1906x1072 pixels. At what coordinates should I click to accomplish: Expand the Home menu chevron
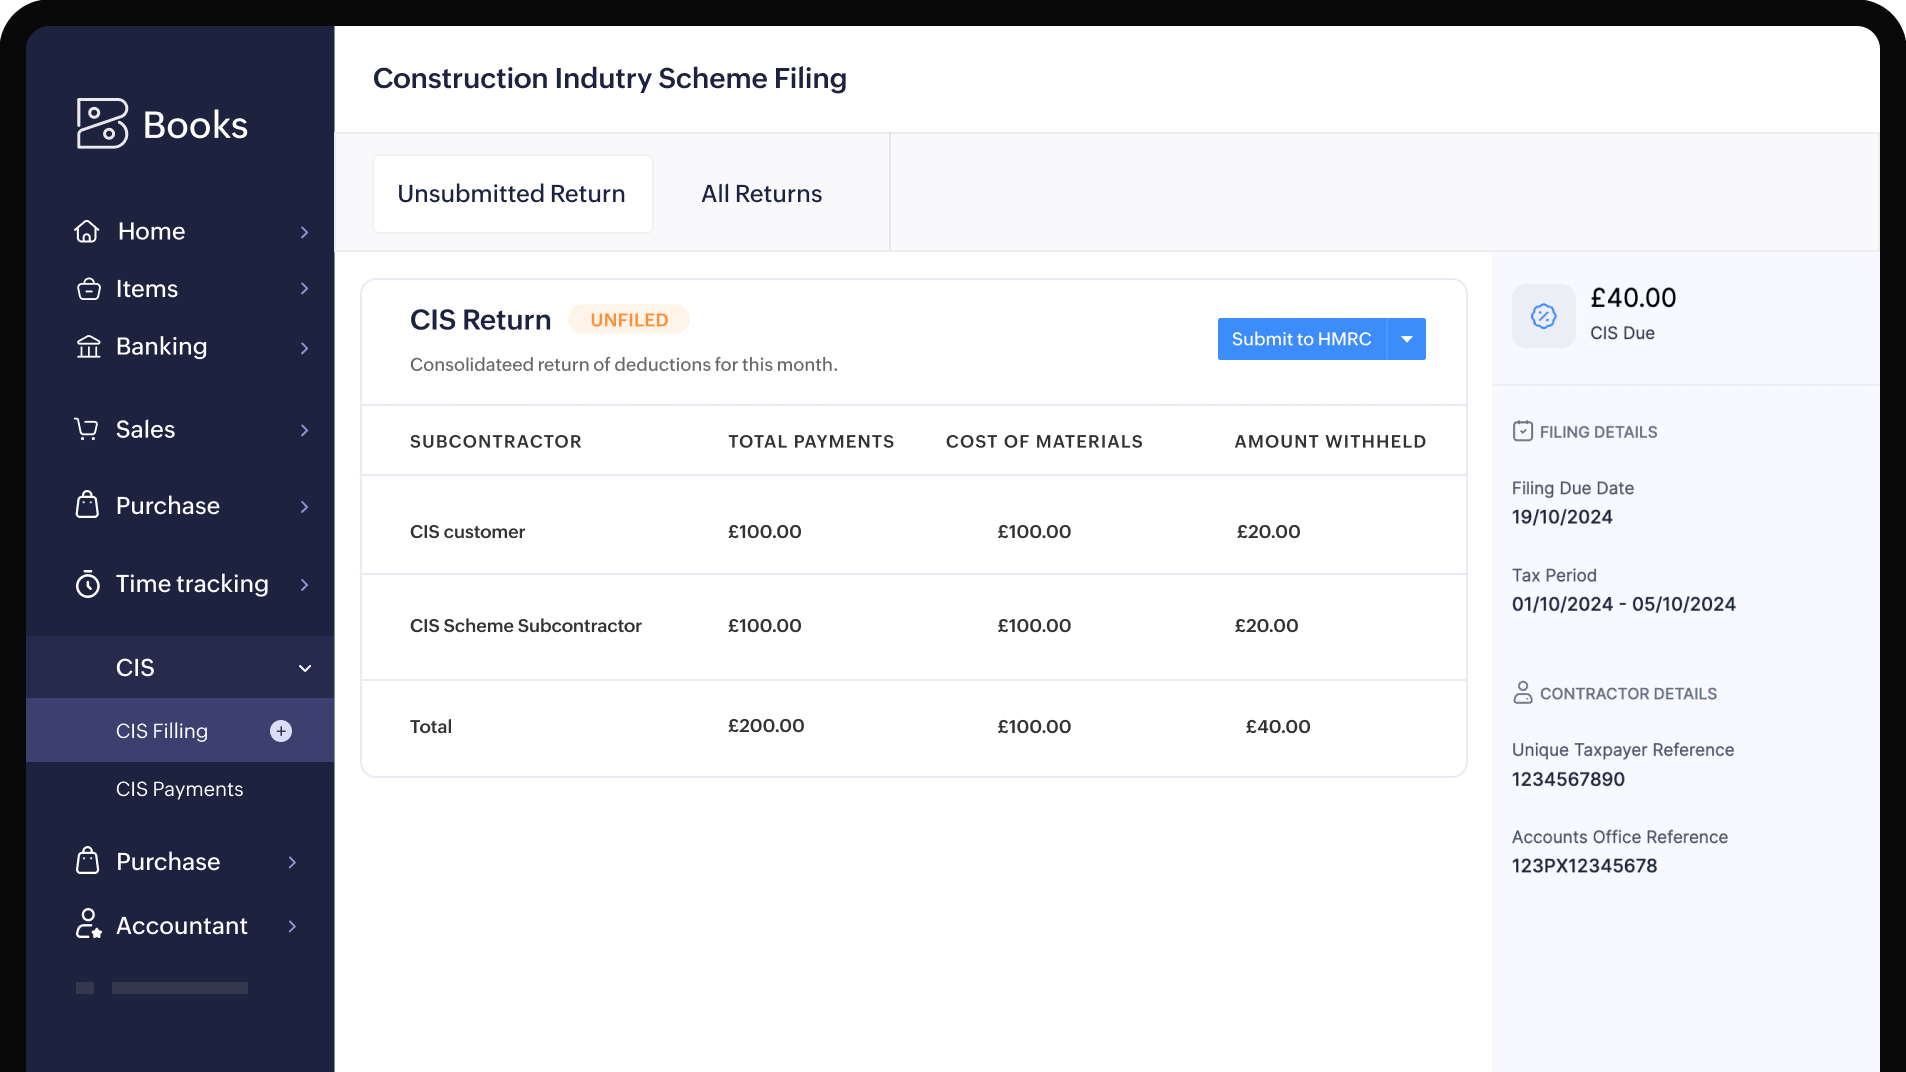point(305,232)
